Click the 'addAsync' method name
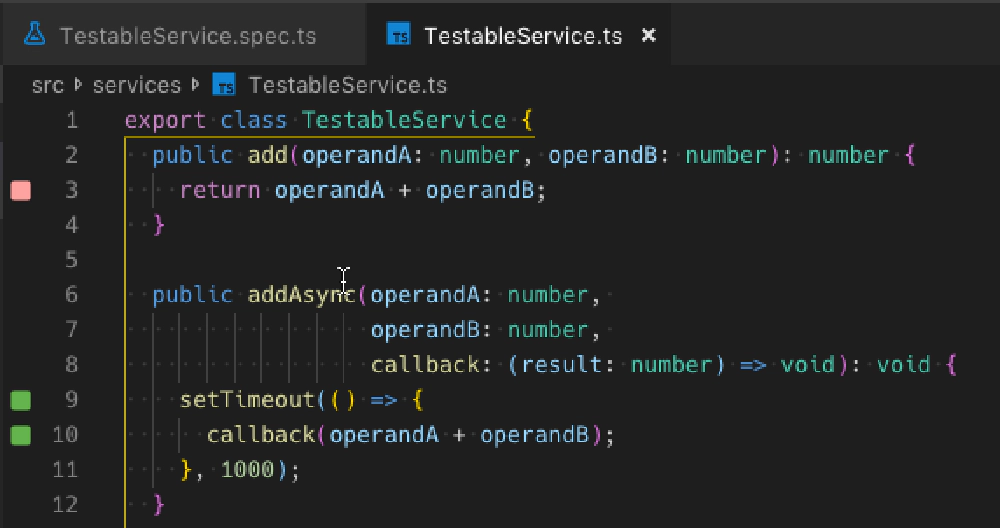Image resolution: width=1000 pixels, height=528 pixels. tap(302, 295)
